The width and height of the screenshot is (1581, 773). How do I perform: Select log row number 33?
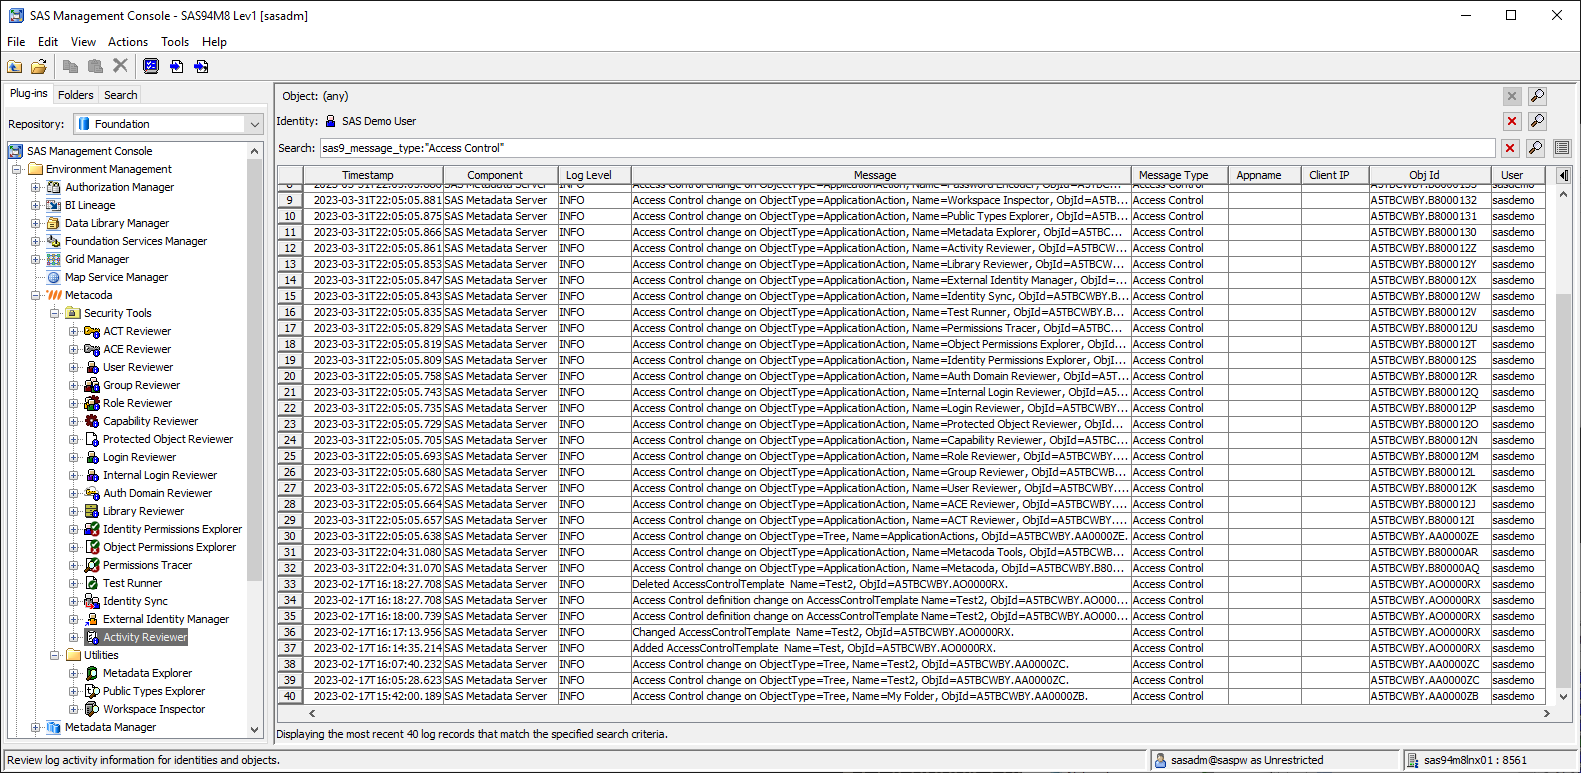click(x=289, y=584)
